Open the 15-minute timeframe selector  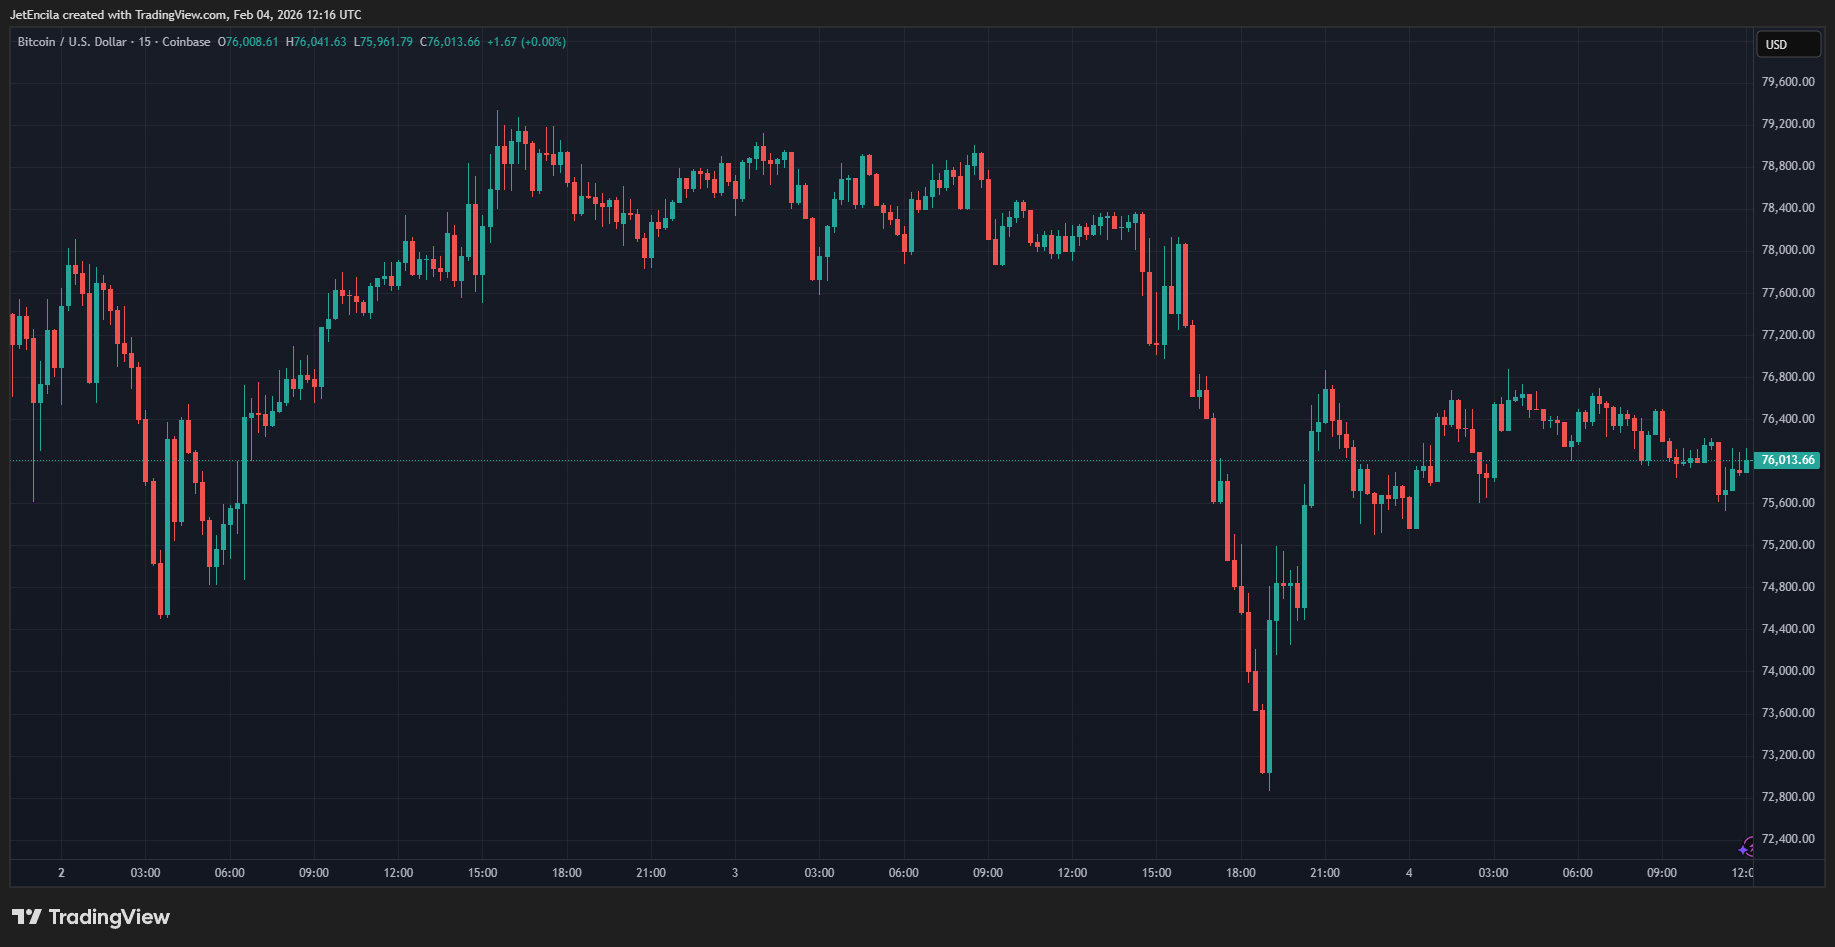pyautogui.click(x=143, y=42)
